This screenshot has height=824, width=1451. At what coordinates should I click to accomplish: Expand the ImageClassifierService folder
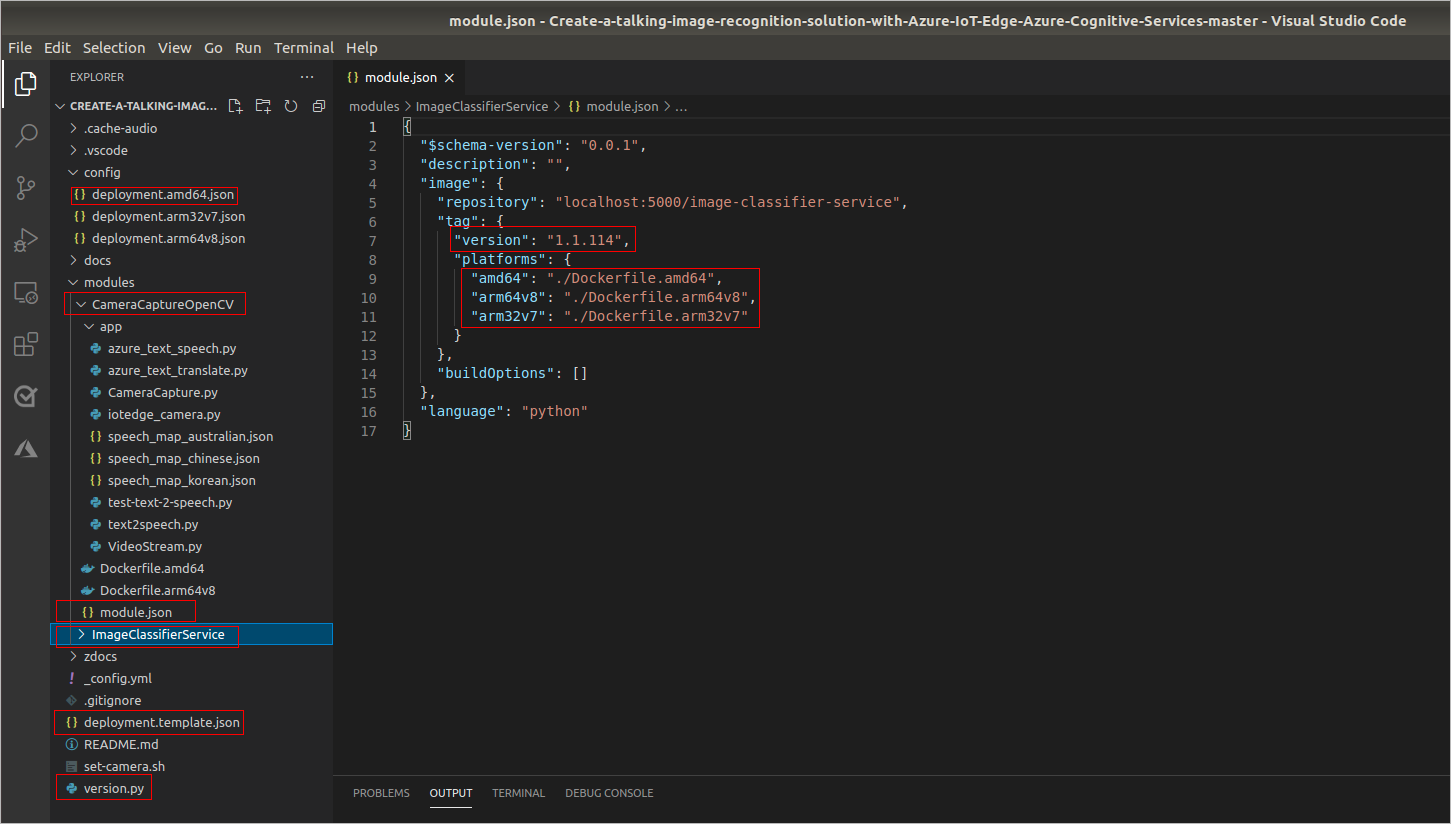[157, 634]
